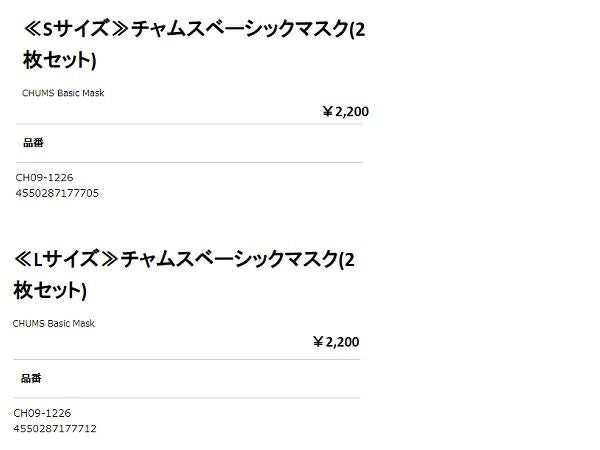
Task: Click "枚セット)" on the L-size title's second line
Action: coord(50,291)
